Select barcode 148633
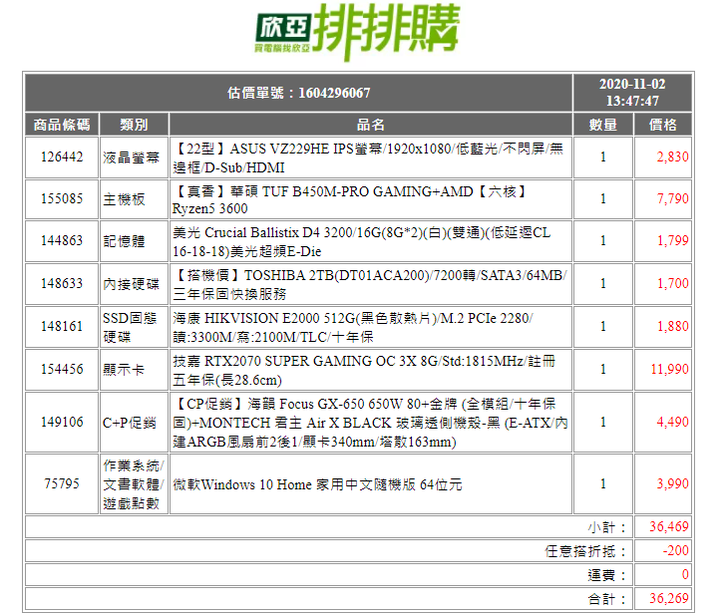 click(x=62, y=283)
